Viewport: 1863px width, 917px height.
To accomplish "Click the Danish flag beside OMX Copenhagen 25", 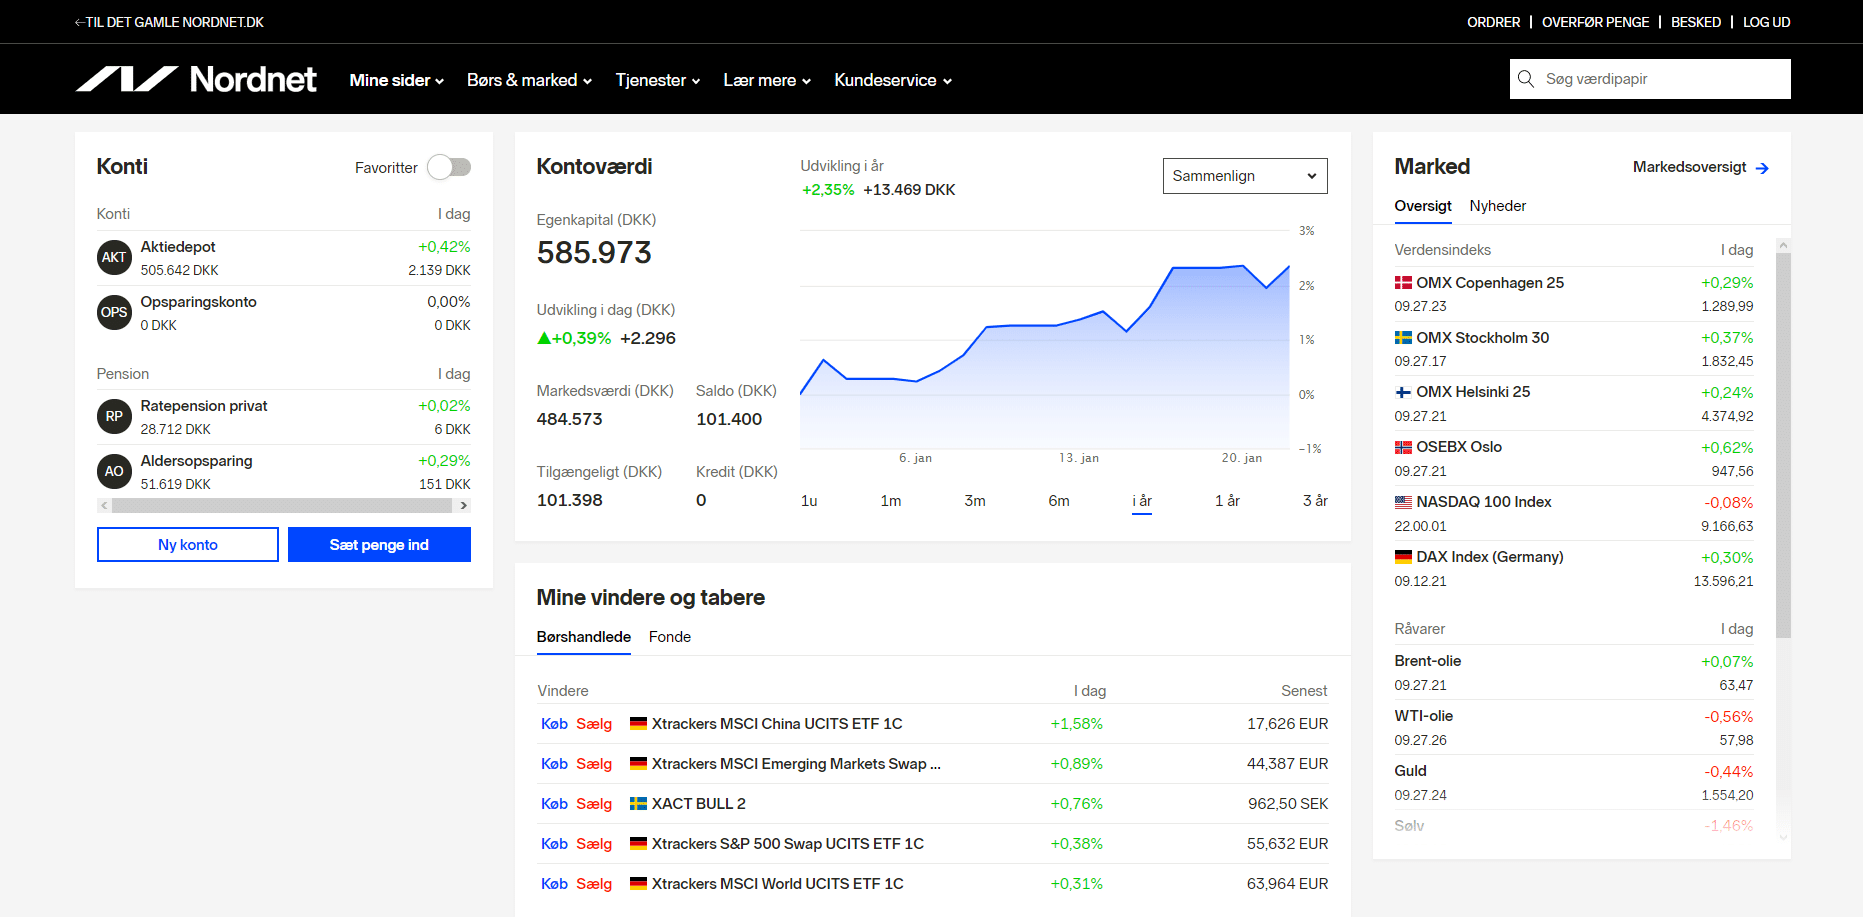I will [x=1403, y=283].
